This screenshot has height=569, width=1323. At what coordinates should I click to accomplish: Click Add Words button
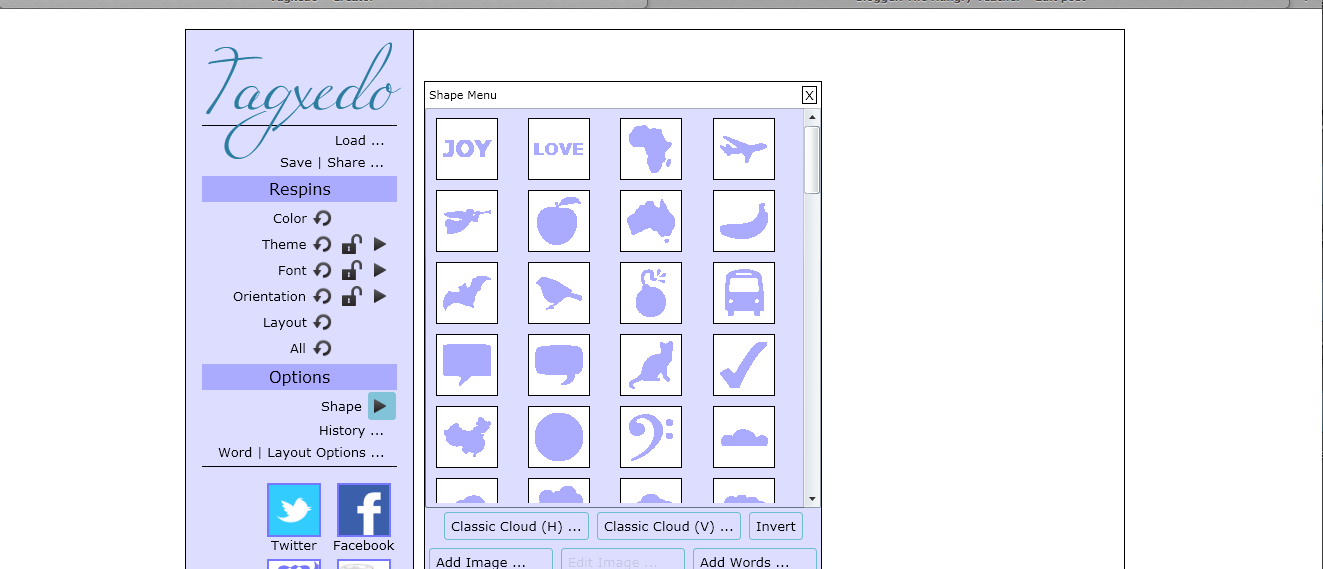point(755,559)
